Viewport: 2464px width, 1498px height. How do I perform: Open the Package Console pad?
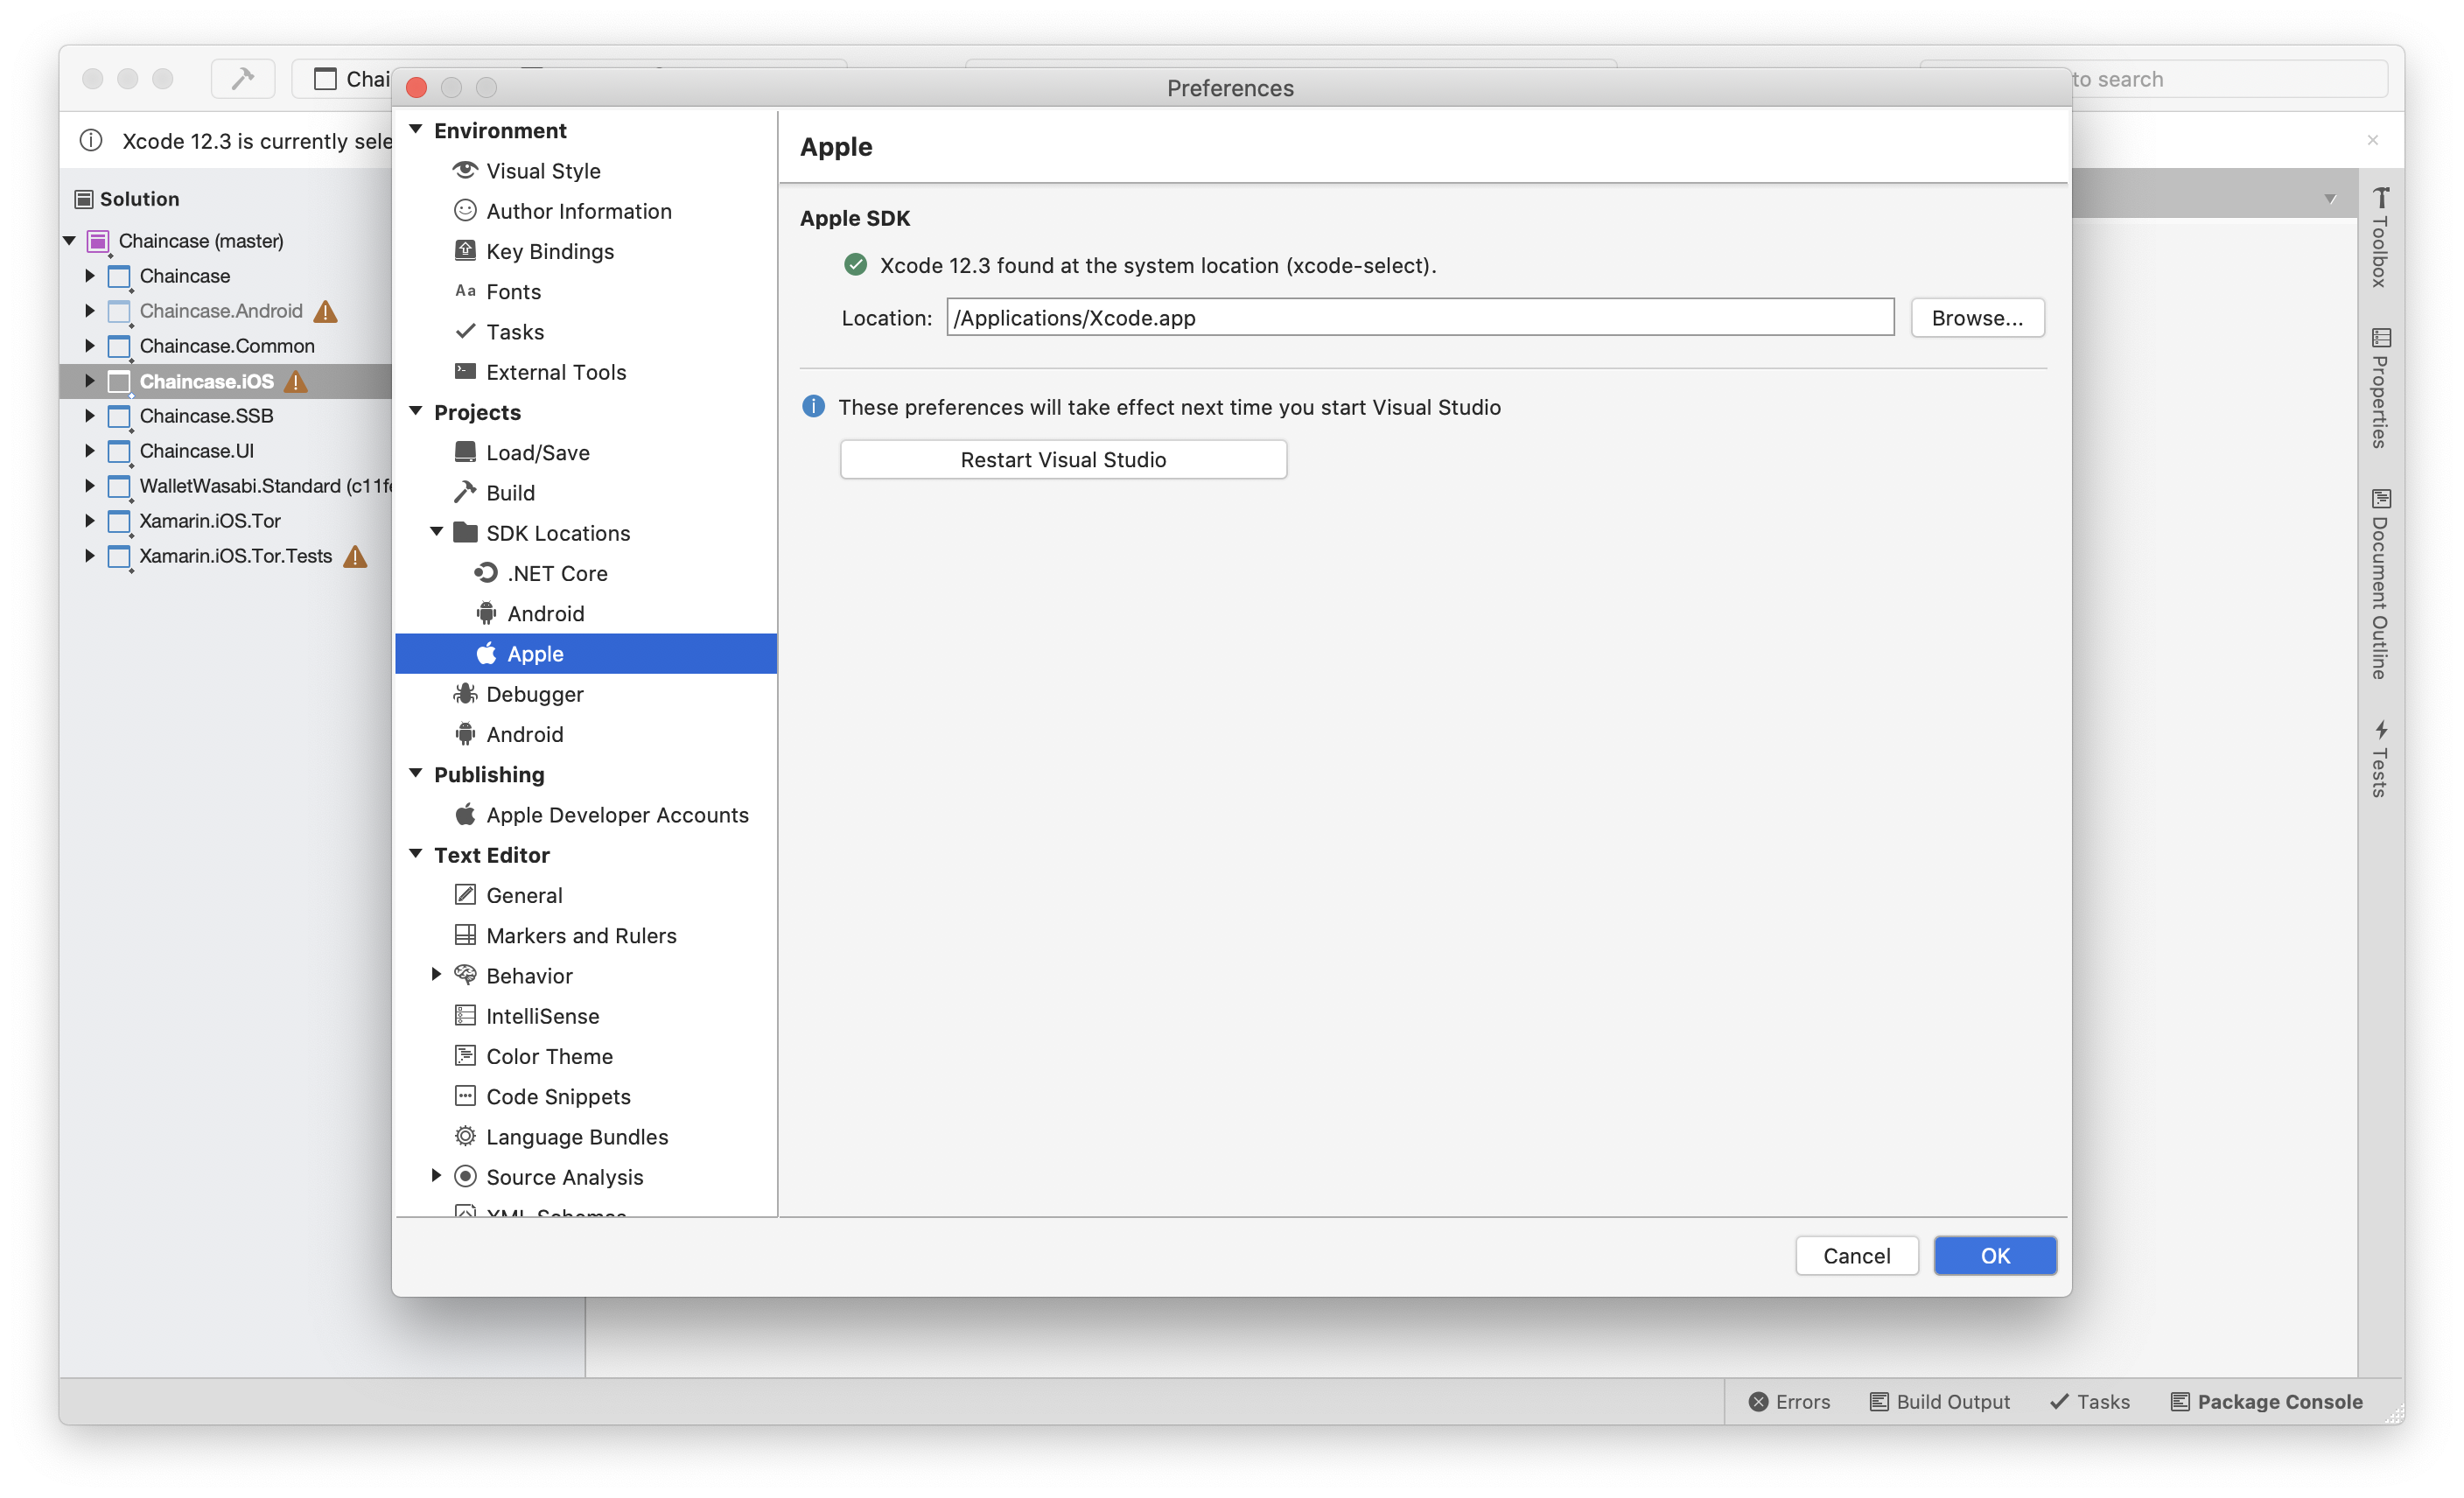(x=2266, y=1401)
